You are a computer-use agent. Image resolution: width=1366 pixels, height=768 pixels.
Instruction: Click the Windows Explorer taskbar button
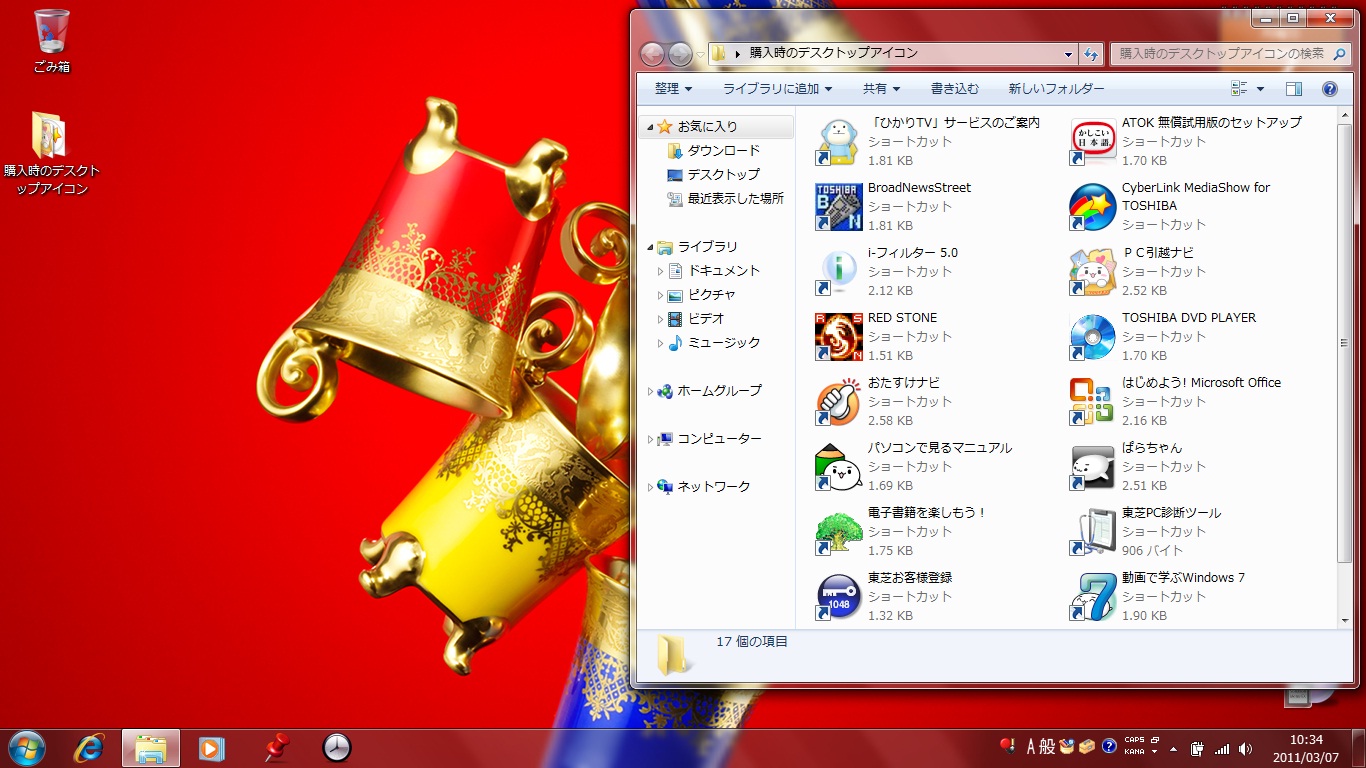pyautogui.click(x=151, y=747)
